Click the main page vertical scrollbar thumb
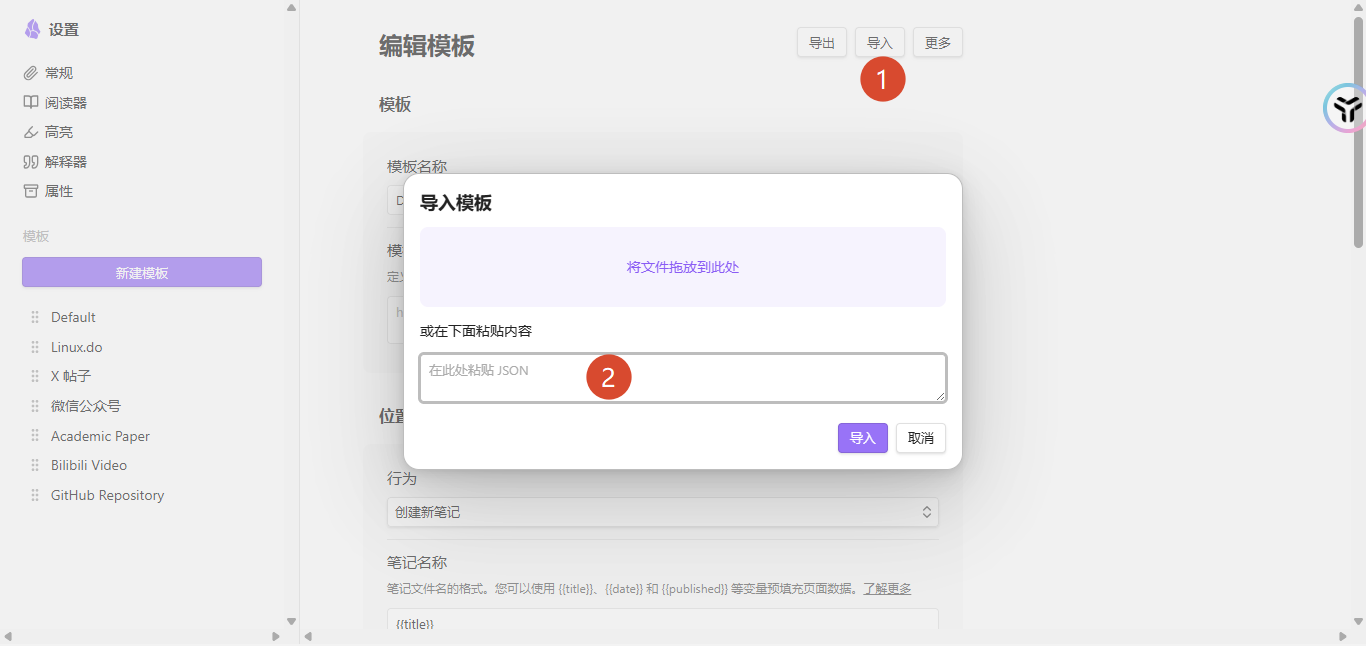Viewport: 1366px width, 646px height. coord(1359,132)
